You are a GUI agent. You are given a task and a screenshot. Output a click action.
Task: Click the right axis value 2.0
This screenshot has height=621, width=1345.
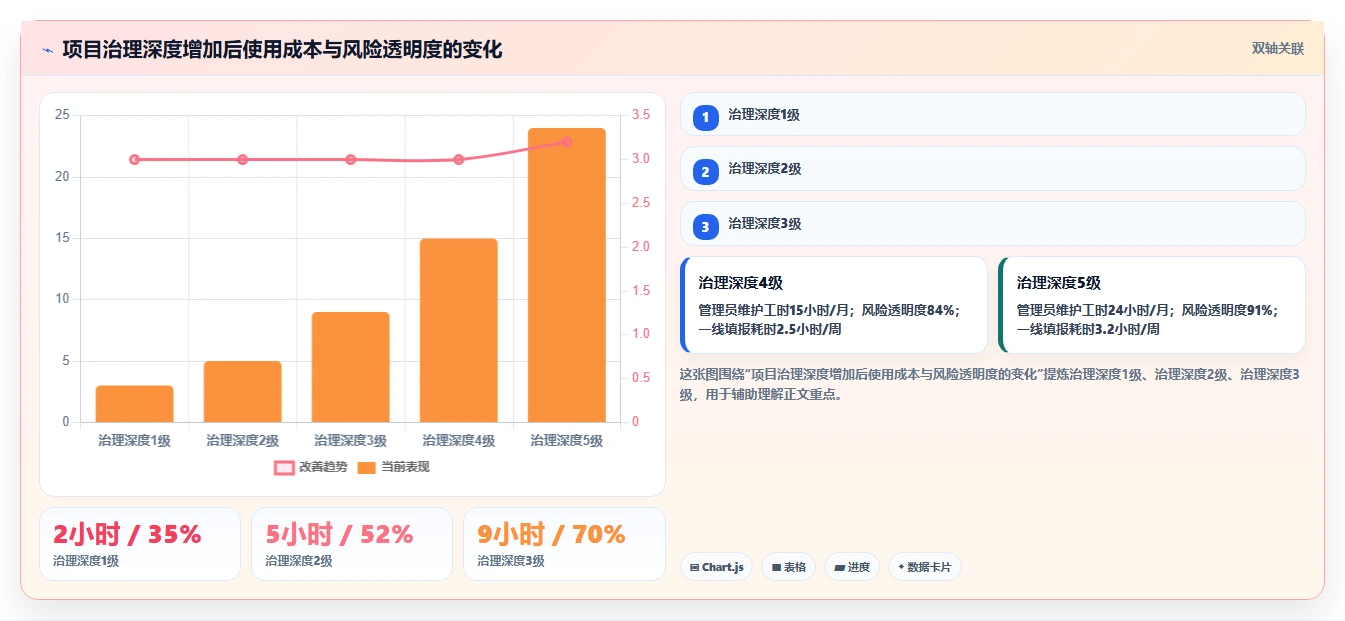coord(641,247)
